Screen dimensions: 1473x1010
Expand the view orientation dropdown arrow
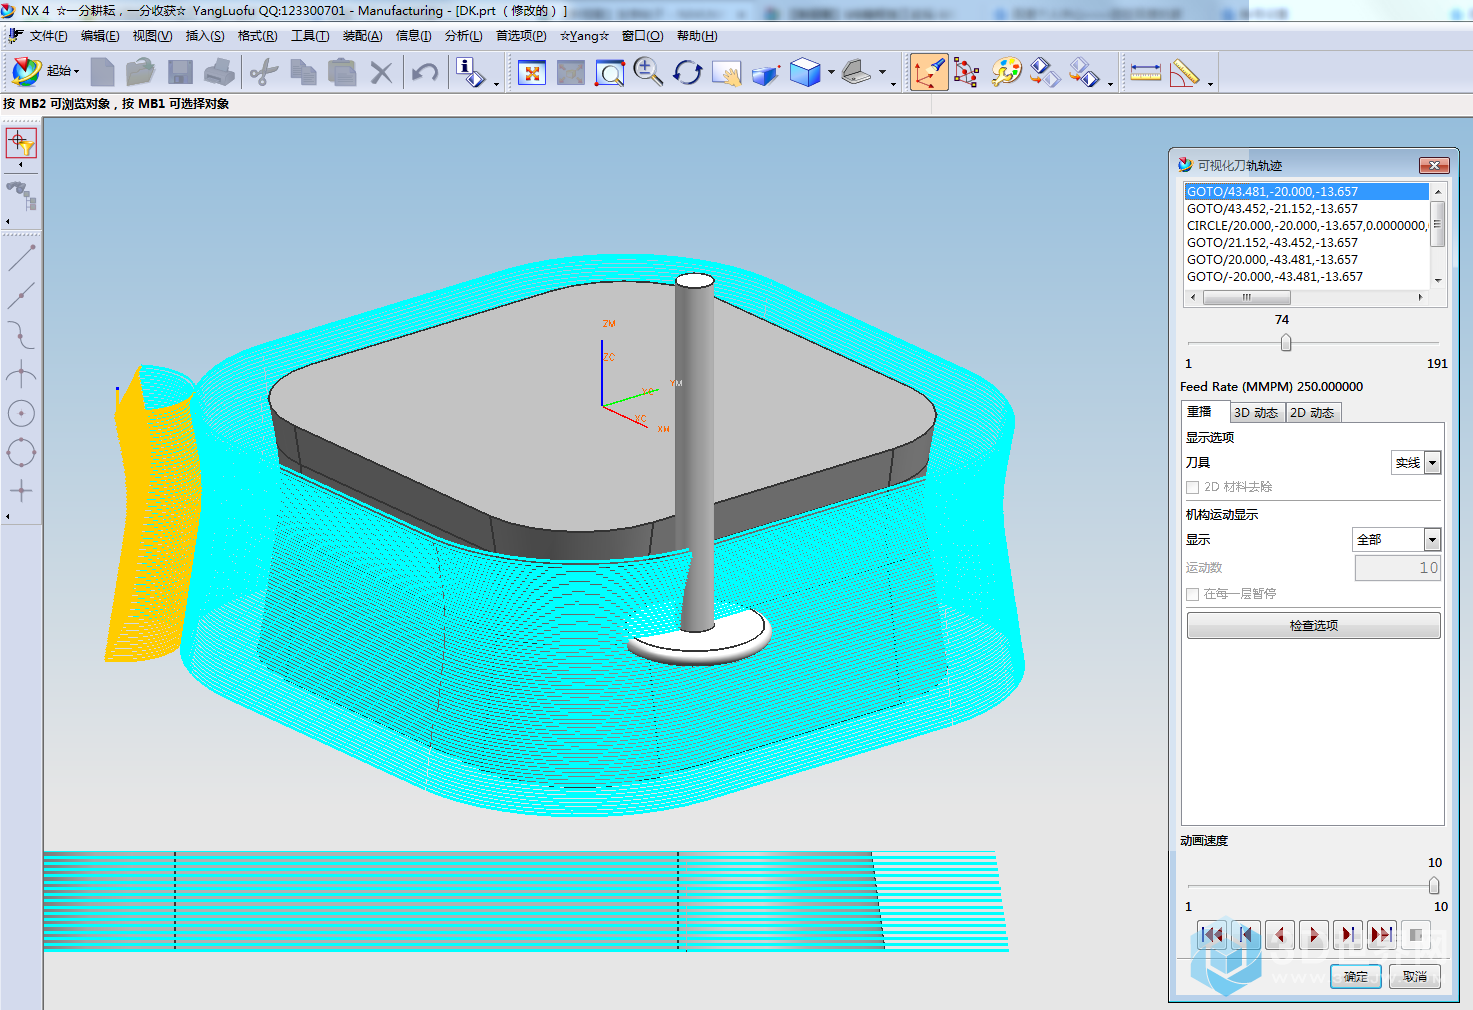882,72
